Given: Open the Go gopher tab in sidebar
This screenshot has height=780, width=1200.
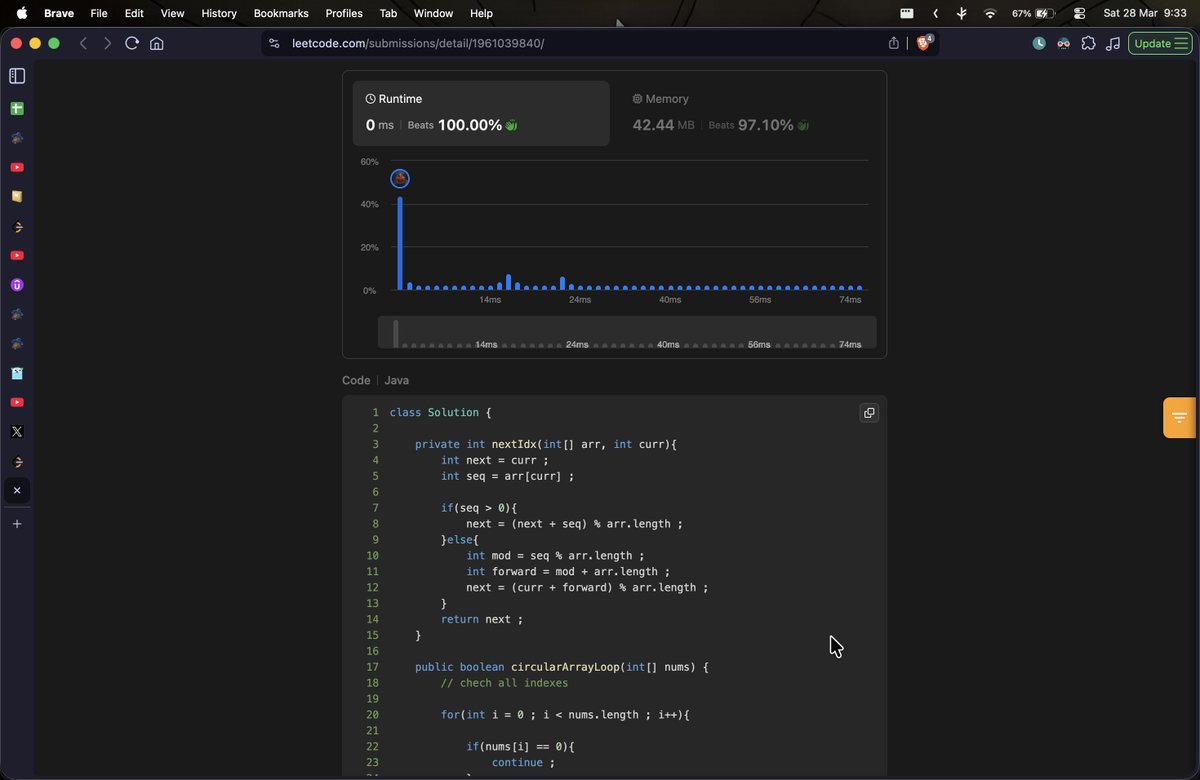Looking at the screenshot, I should (17, 373).
